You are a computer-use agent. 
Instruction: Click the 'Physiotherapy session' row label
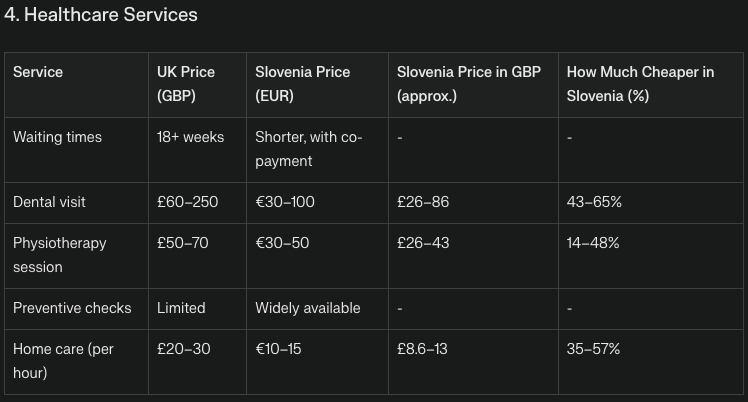tap(59, 255)
